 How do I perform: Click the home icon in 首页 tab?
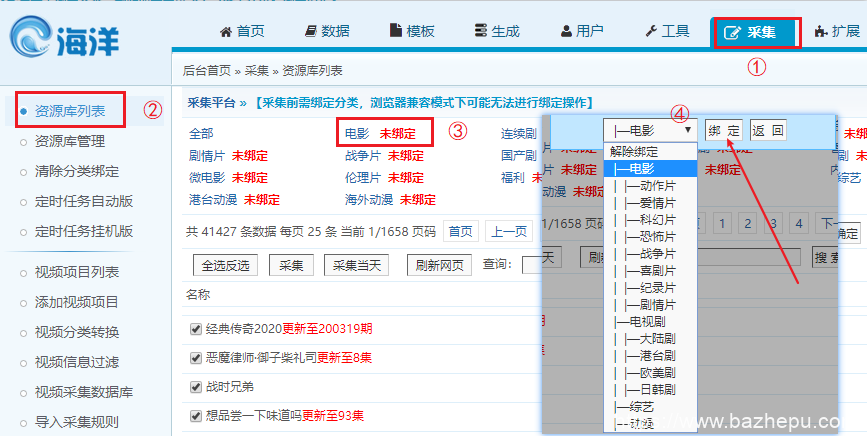click(x=226, y=32)
